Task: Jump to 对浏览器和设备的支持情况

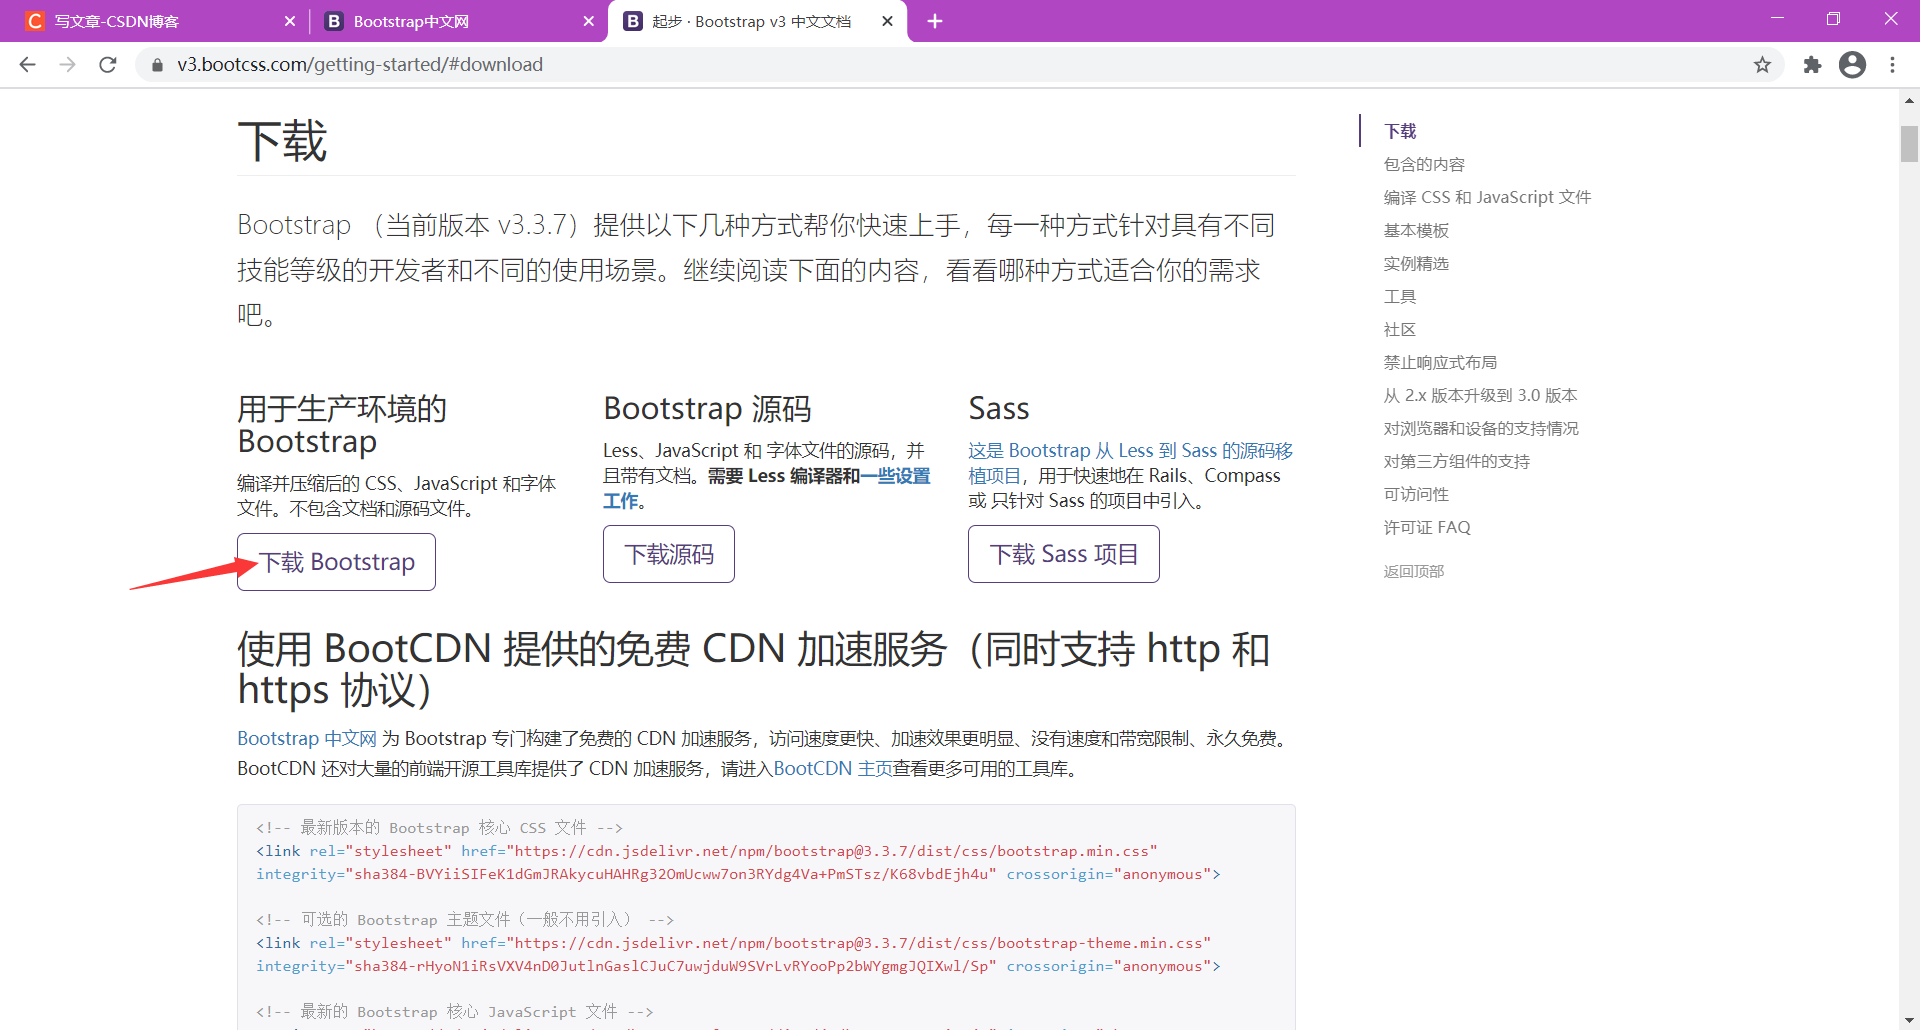Action: (1481, 428)
